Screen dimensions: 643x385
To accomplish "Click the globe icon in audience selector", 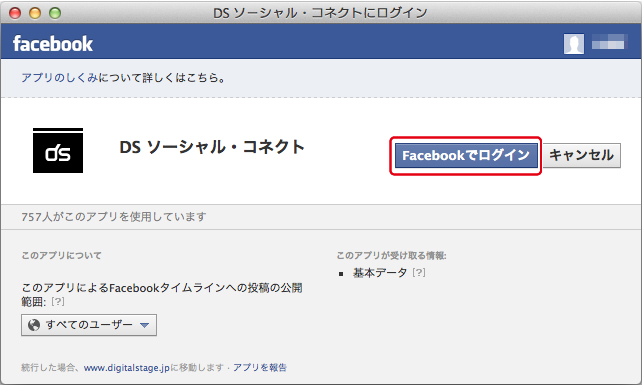I will click(x=34, y=325).
